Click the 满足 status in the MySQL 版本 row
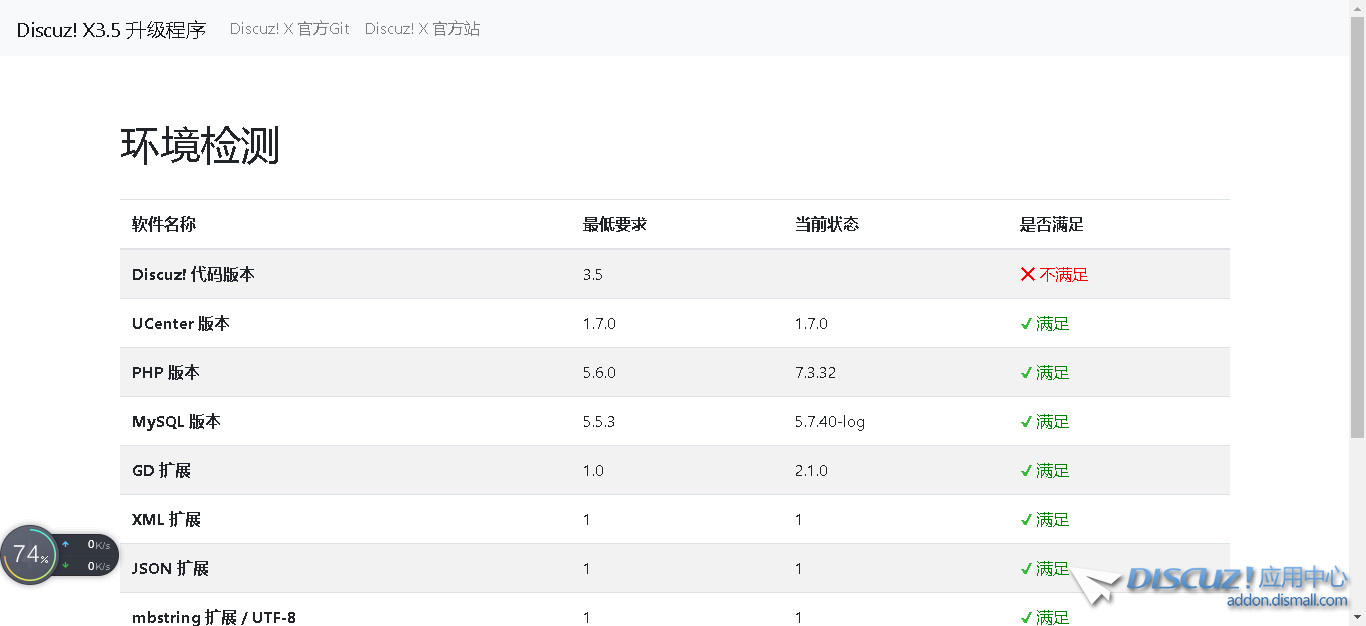1366x626 pixels. click(x=1053, y=421)
